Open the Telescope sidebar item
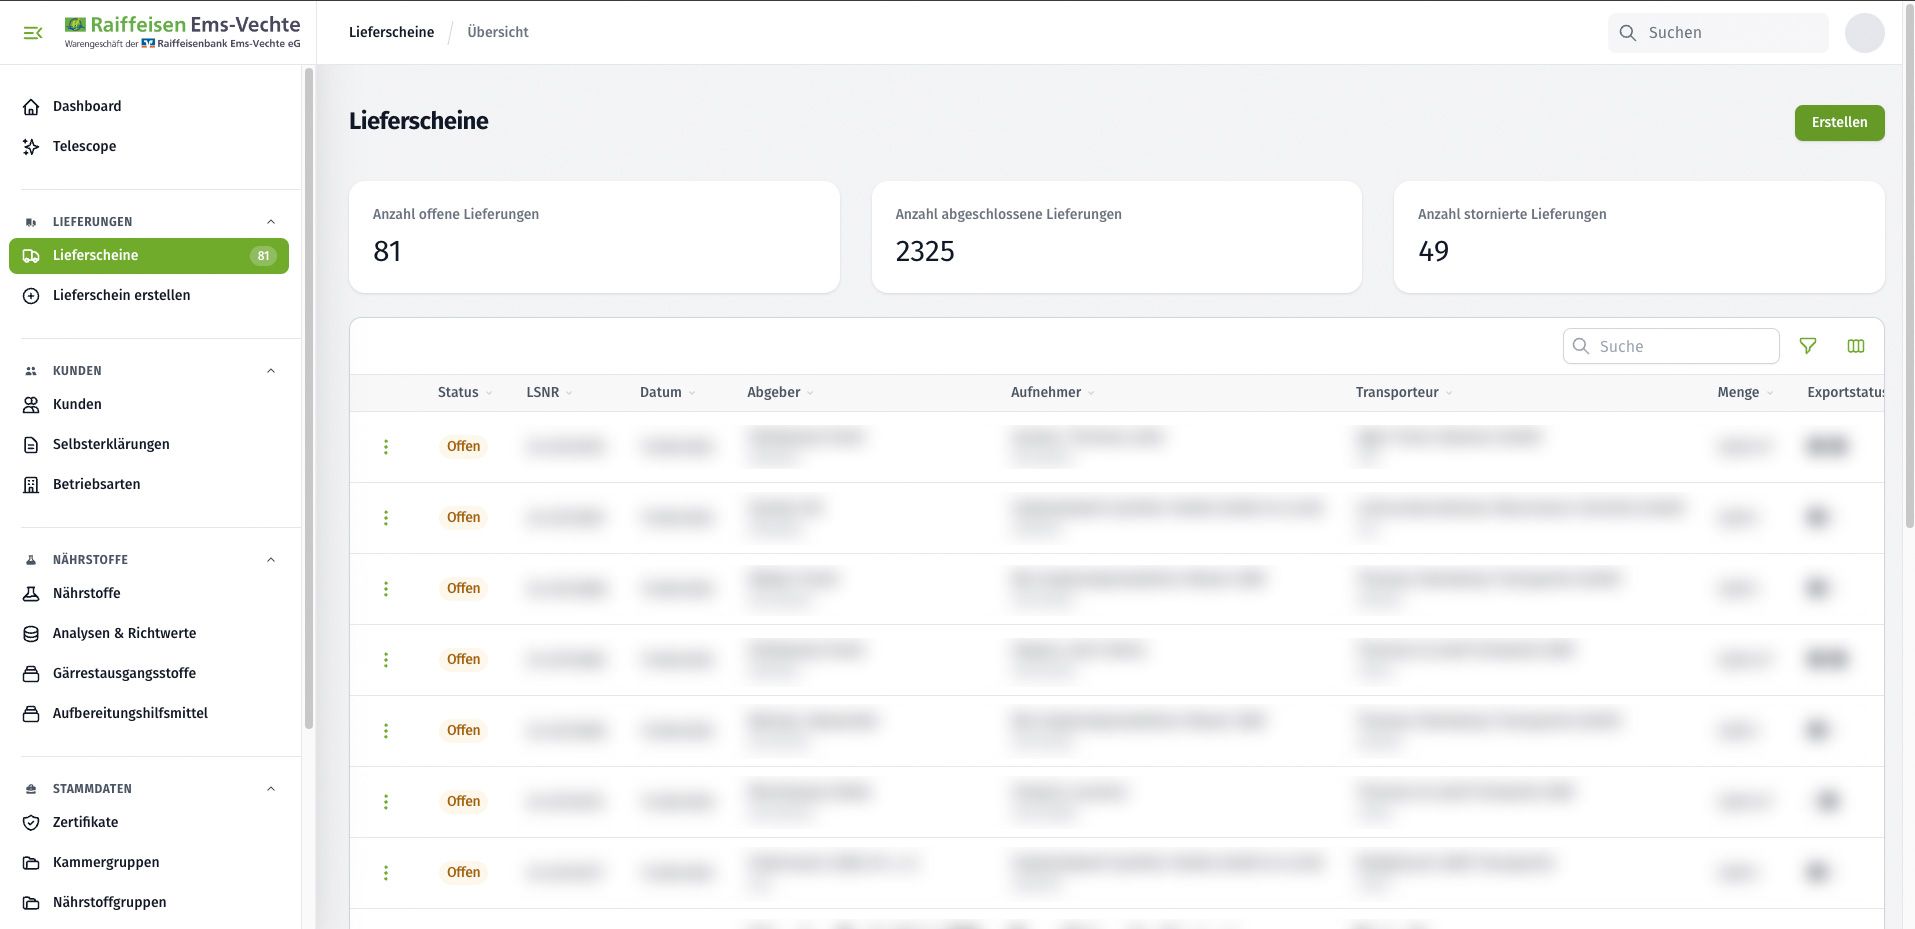1915x929 pixels. [84, 146]
